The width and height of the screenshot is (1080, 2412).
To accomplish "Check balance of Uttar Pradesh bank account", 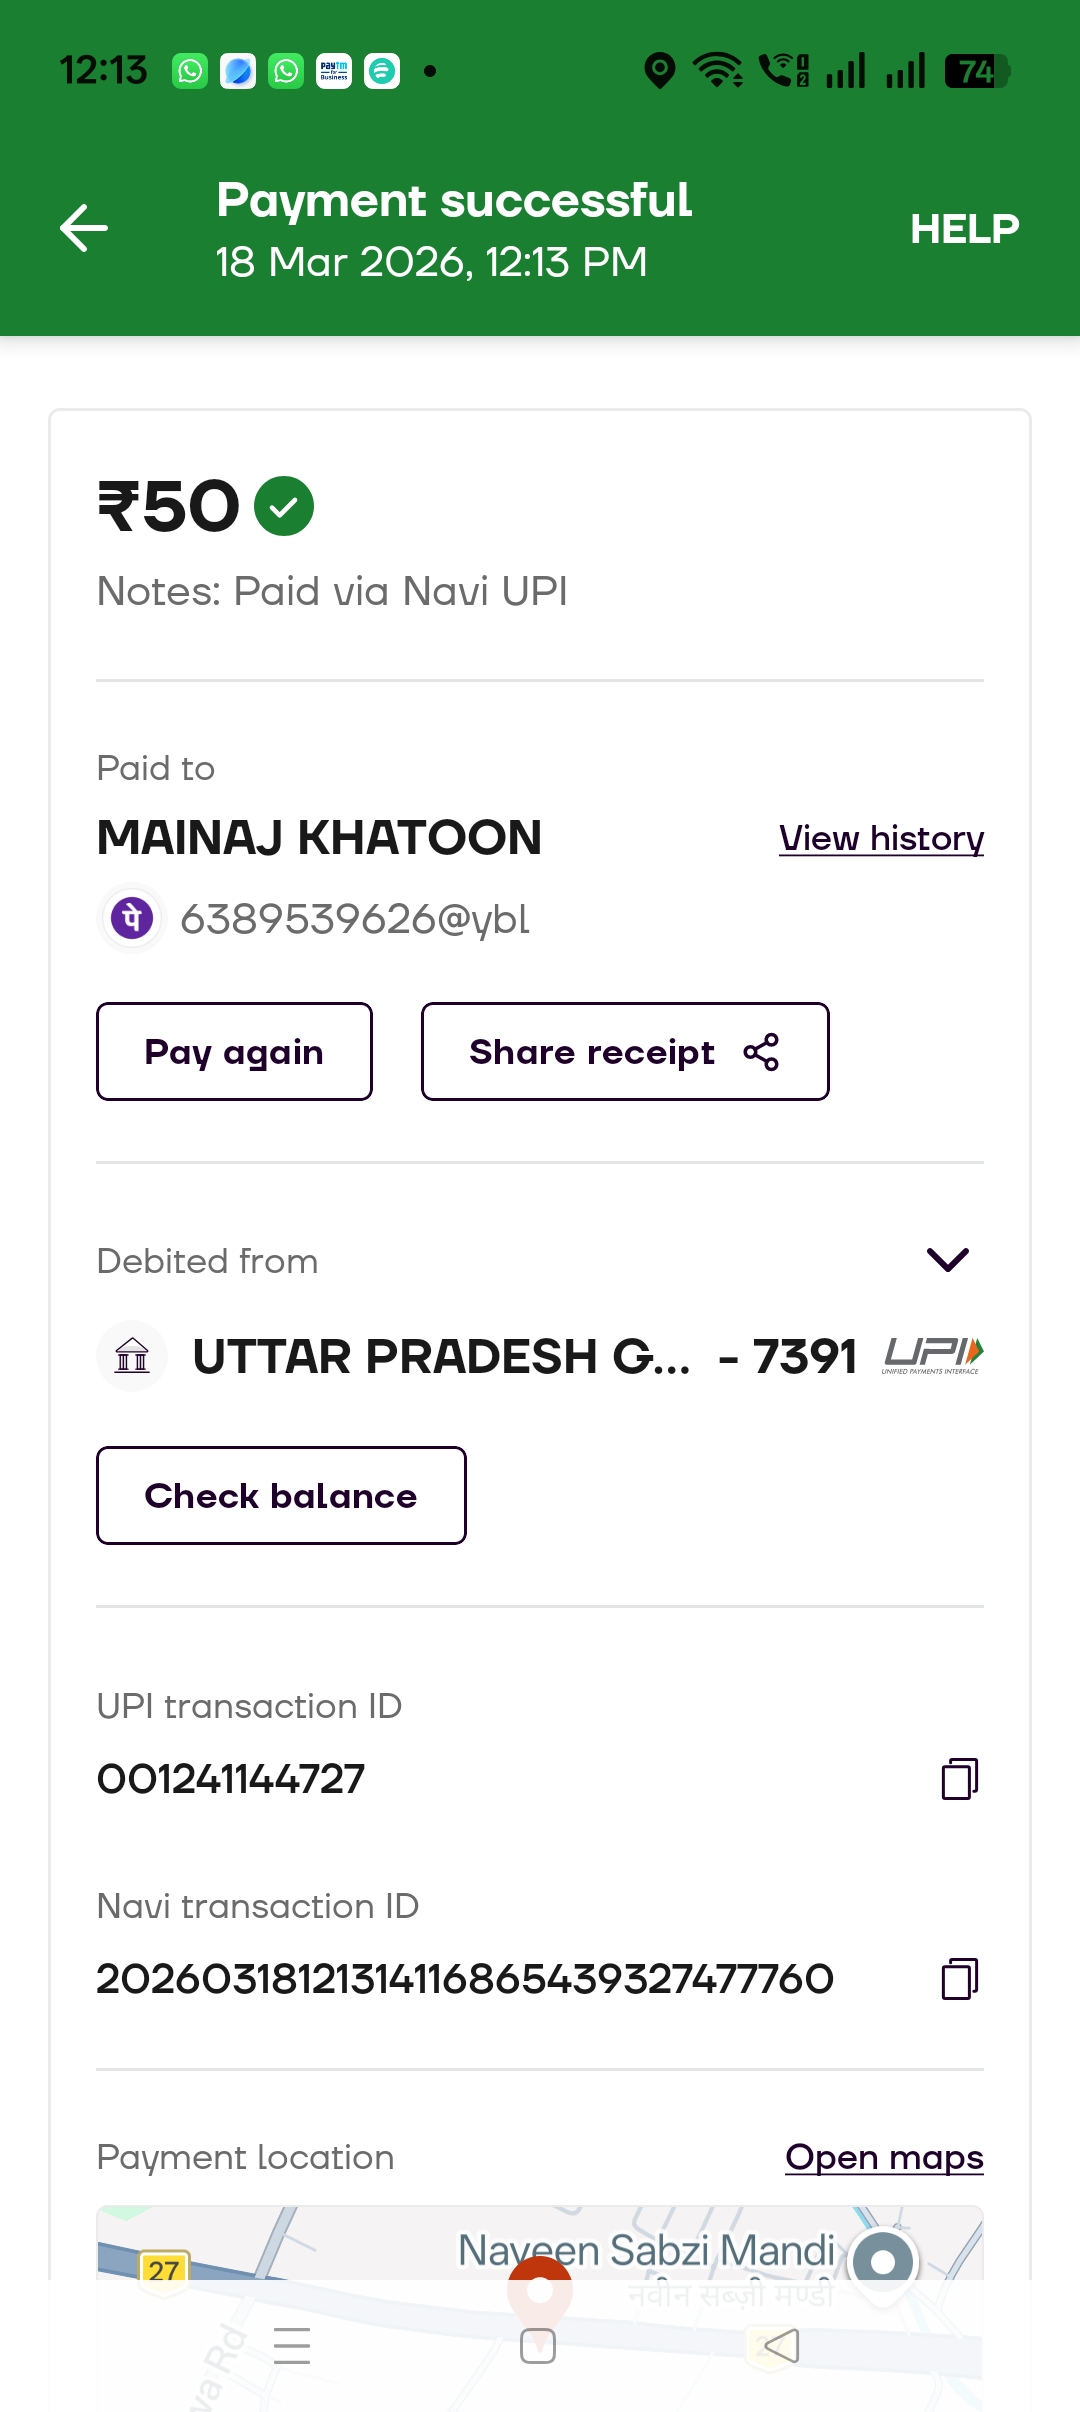I will pos(281,1496).
